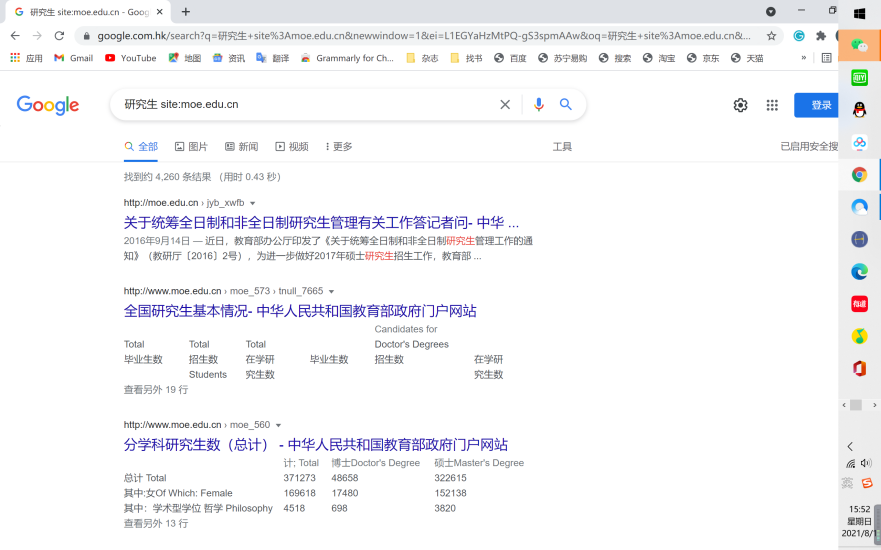The image size is (881, 550).
Task: Show hidden bookmarks with » chevron
Action: (803, 58)
